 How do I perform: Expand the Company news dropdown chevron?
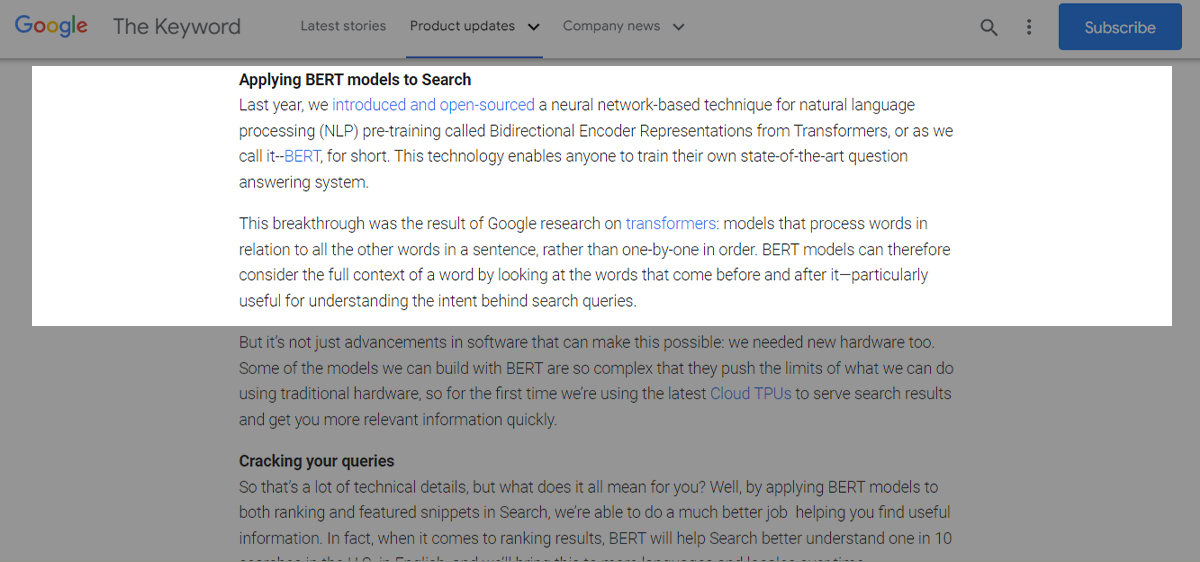pyautogui.click(x=678, y=27)
